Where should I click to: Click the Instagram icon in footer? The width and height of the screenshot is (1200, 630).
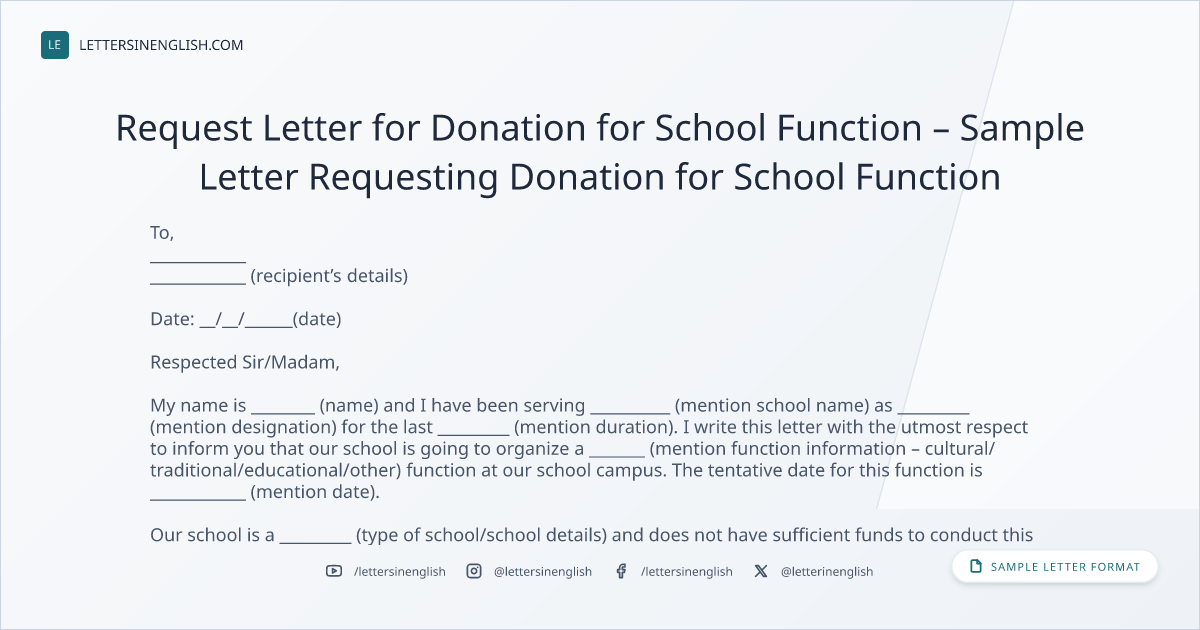474,571
